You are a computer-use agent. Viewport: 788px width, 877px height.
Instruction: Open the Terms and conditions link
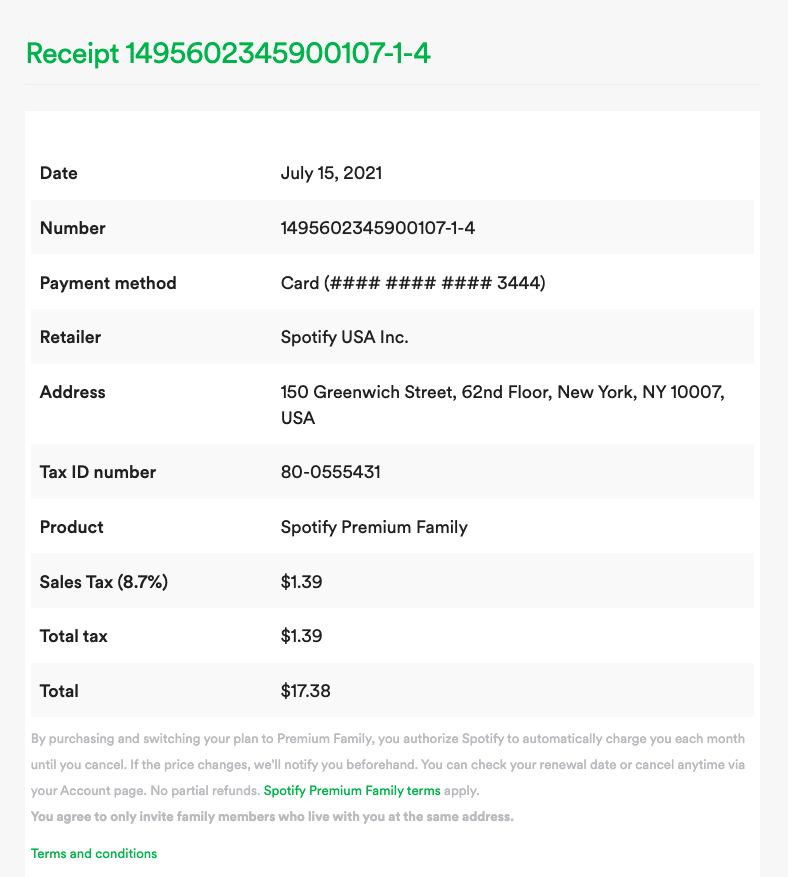[94, 853]
